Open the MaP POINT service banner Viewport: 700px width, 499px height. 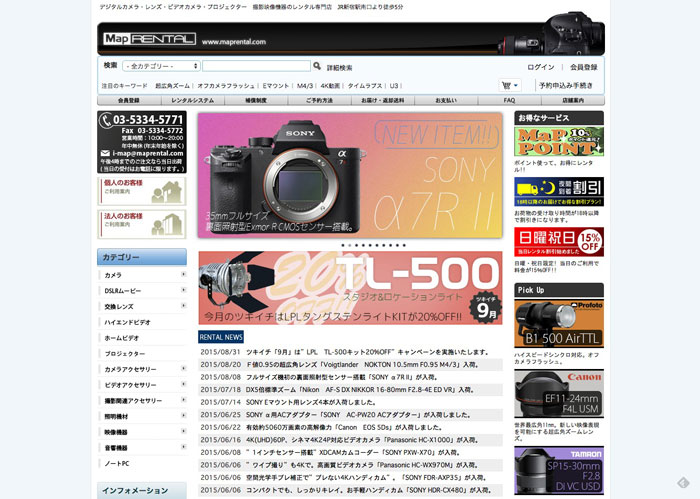tap(559, 141)
